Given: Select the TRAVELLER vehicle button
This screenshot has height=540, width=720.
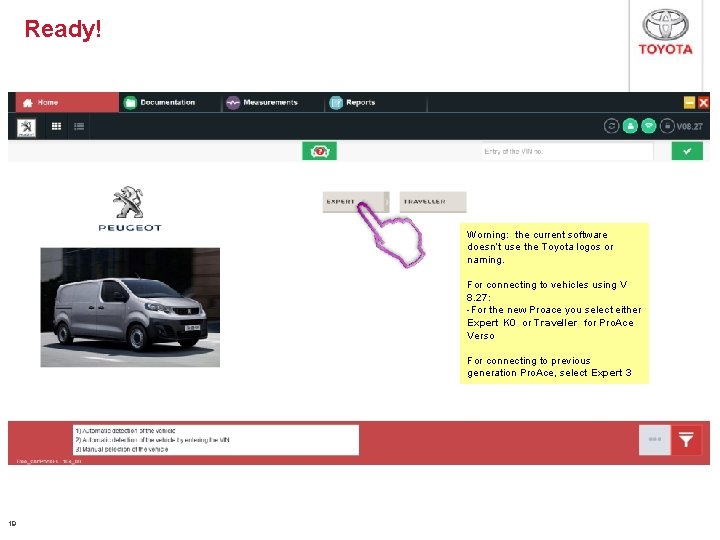Looking at the screenshot, I should tap(433, 202).
